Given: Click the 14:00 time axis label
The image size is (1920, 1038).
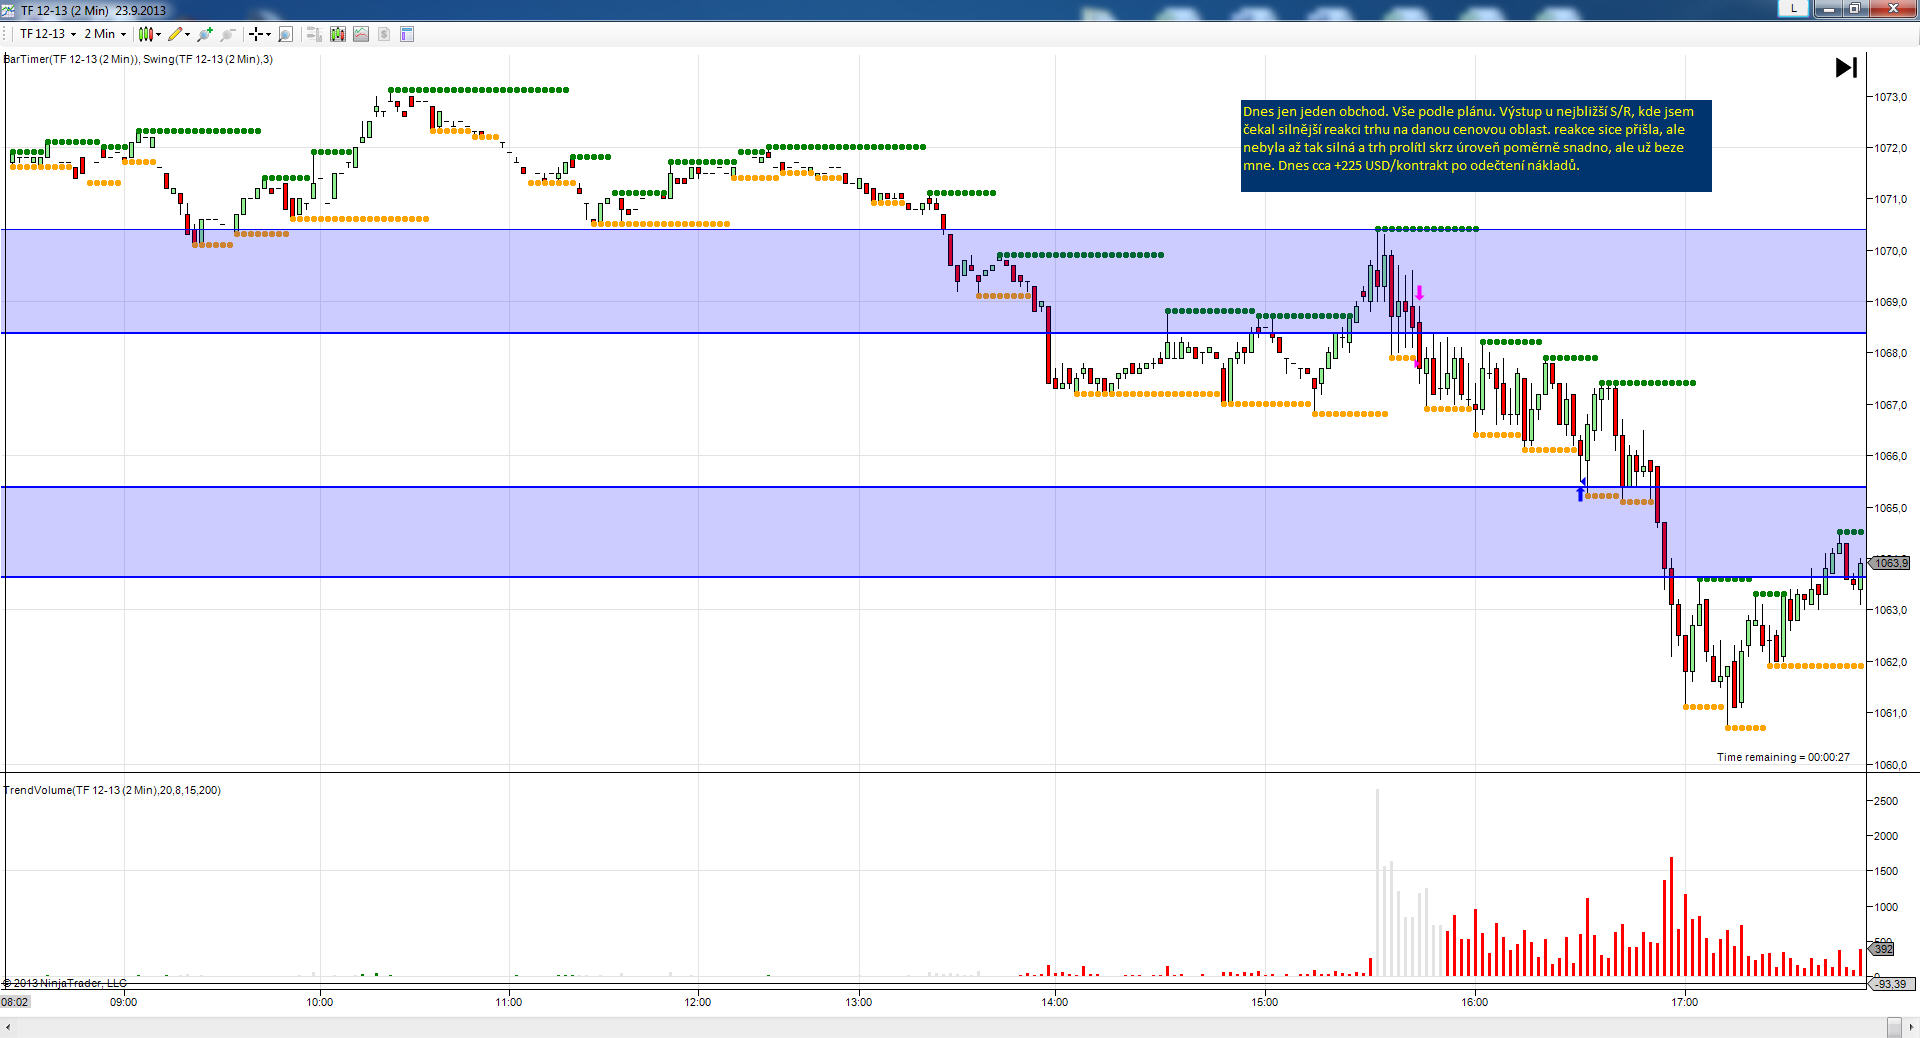Looking at the screenshot, I should coord(1054,1002).
